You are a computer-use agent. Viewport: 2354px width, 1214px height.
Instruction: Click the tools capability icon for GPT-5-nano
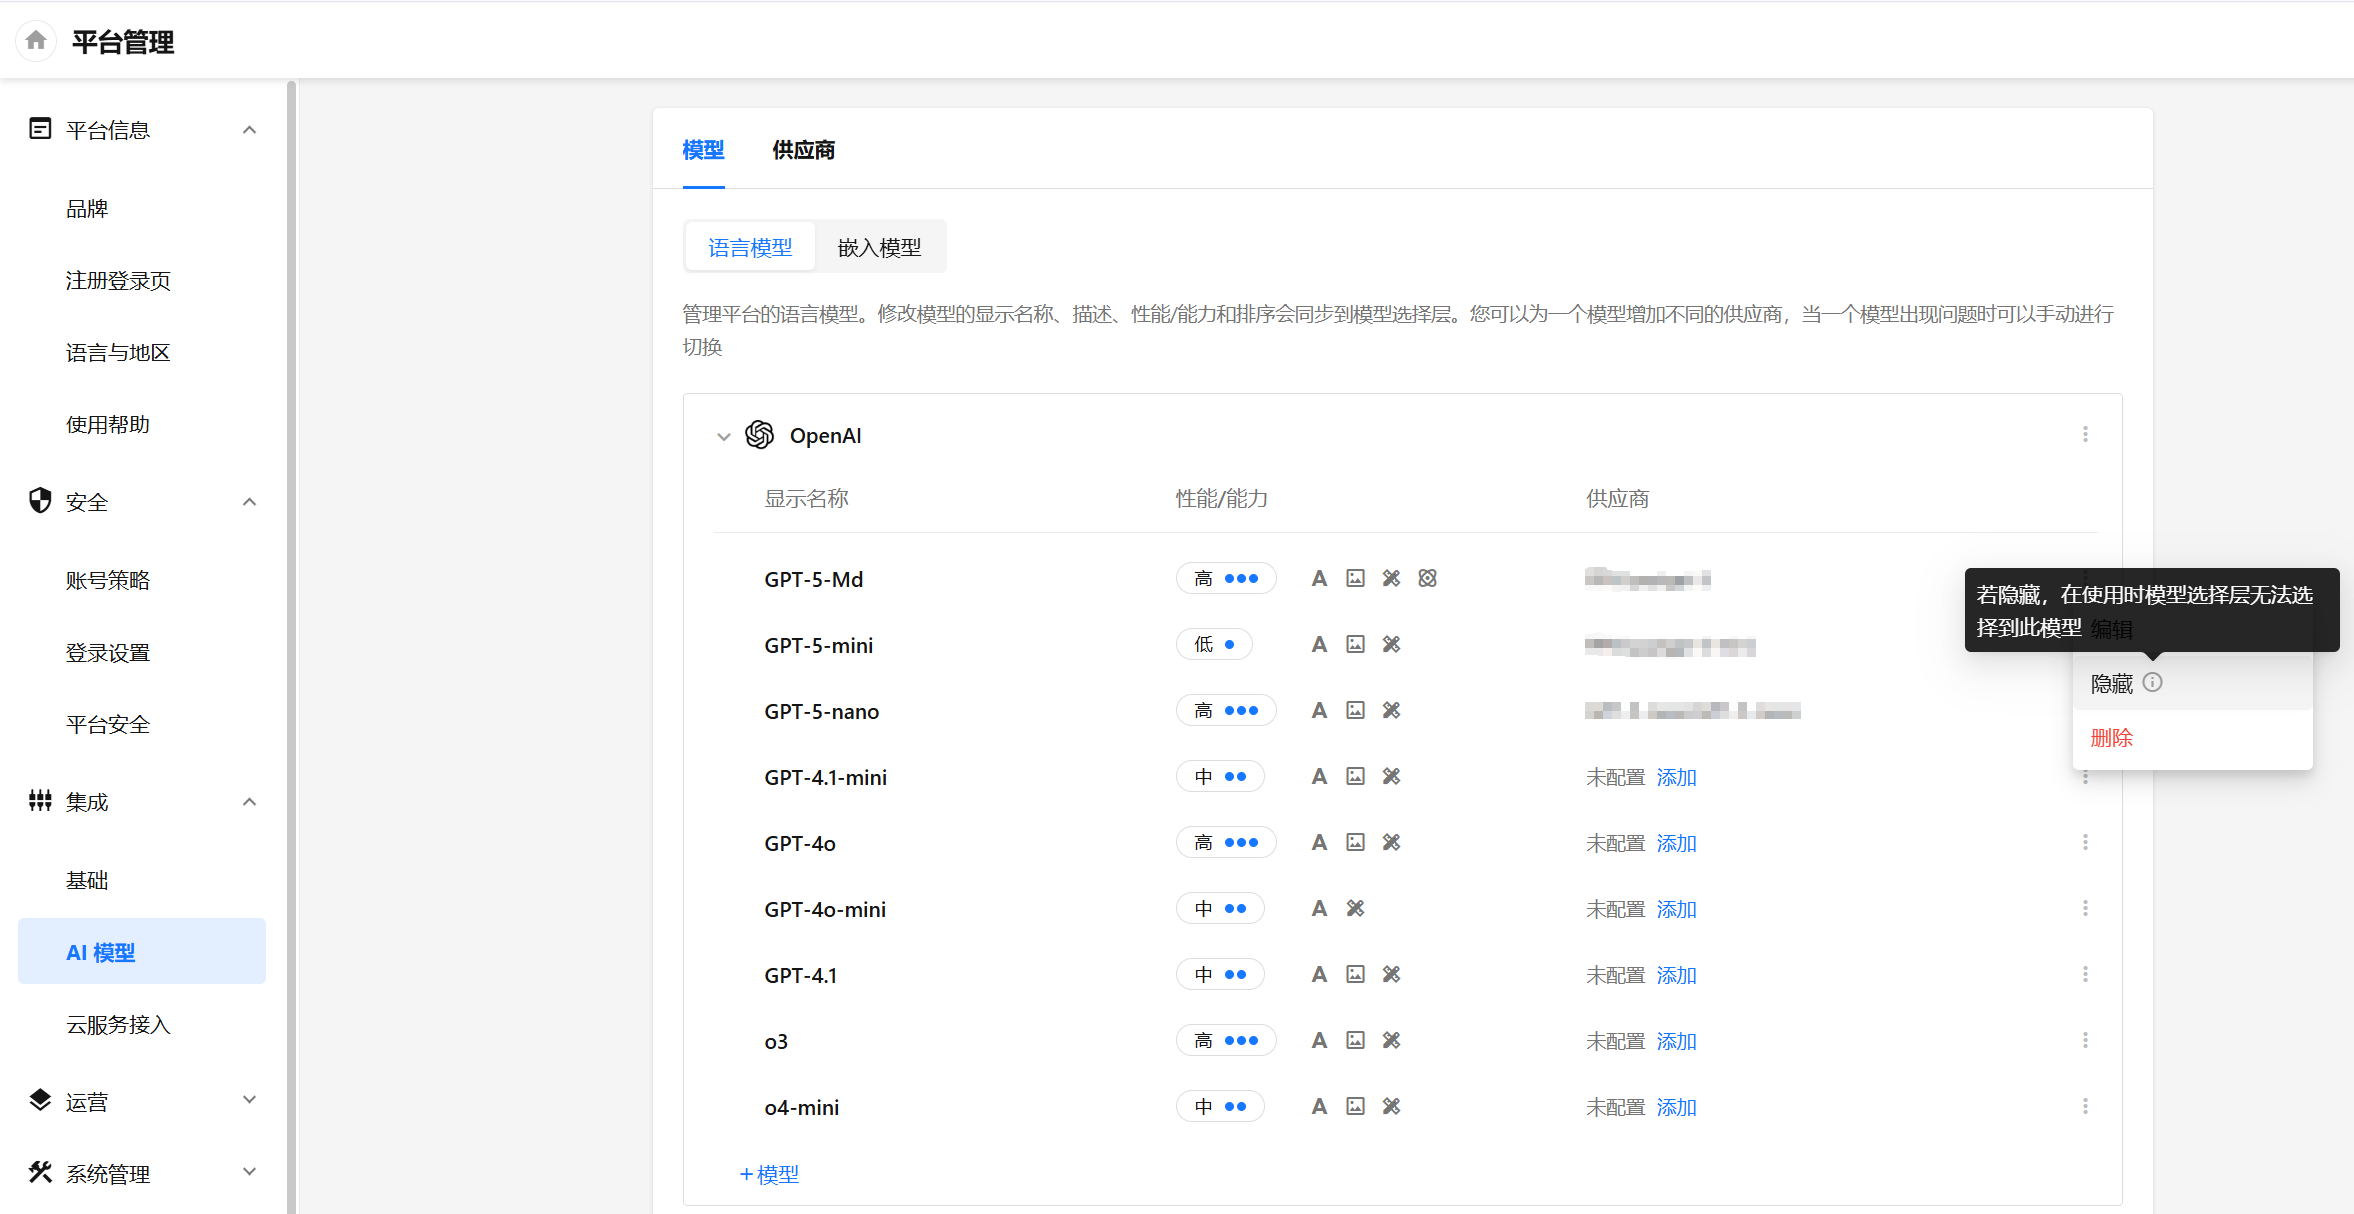[x=1391, y=710]
